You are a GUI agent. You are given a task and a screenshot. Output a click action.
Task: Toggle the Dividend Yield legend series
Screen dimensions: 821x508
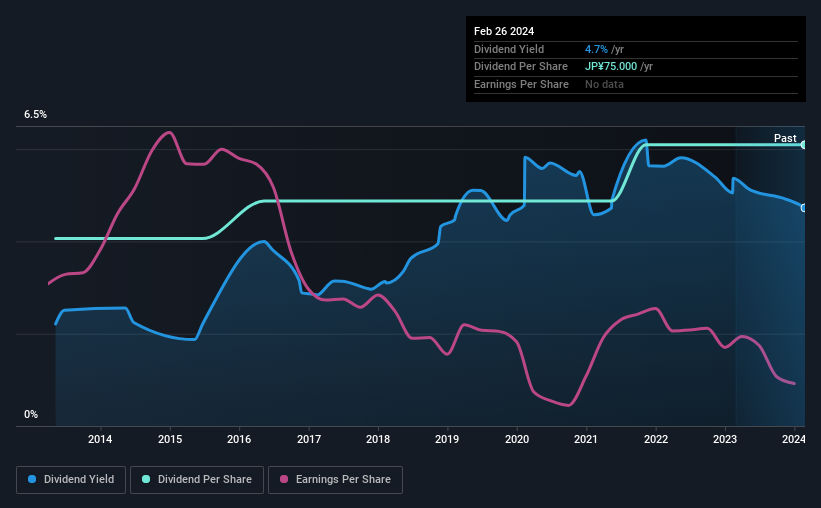click(x=71, y=480)
